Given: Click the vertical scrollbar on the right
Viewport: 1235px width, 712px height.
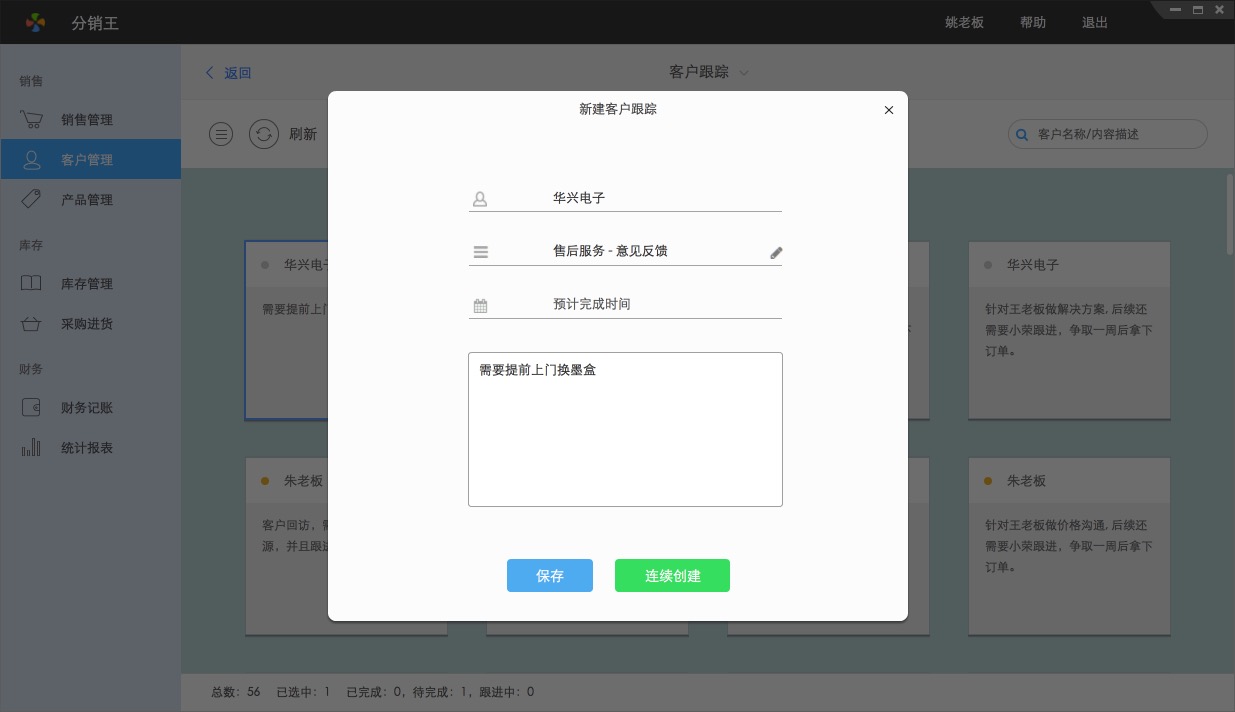Looking at the screenshot, I should coord(1229,215).
